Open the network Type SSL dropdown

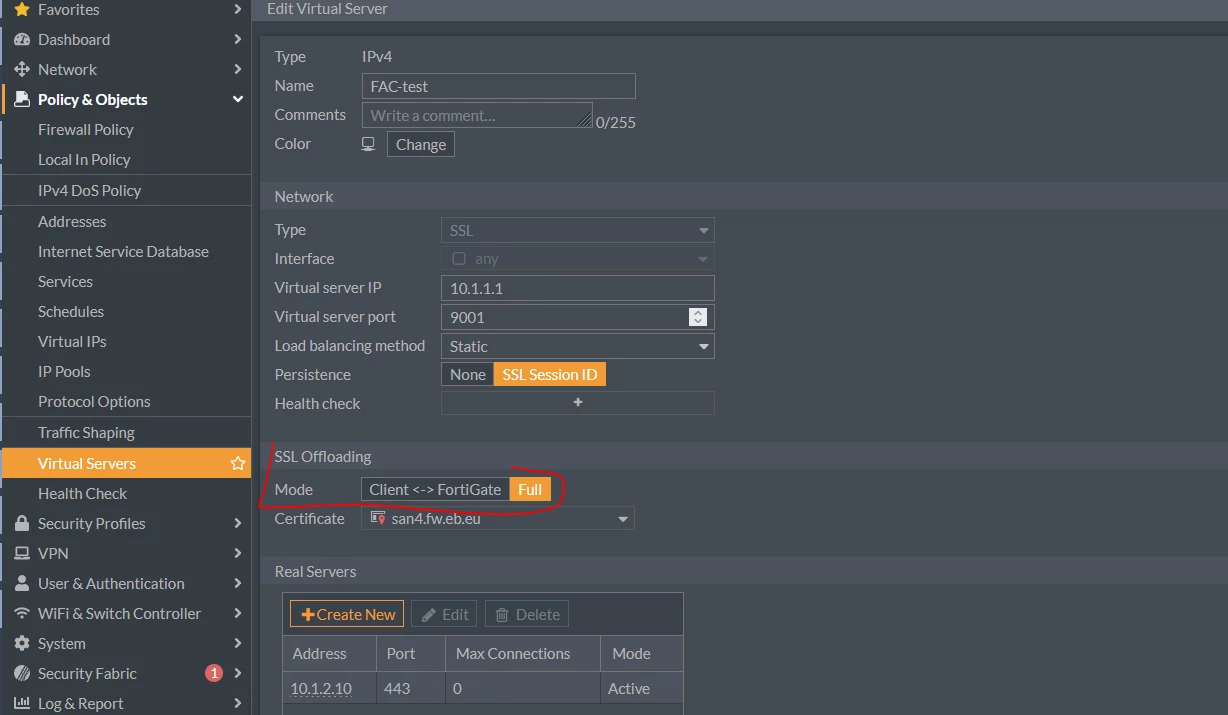pos(578,230)
